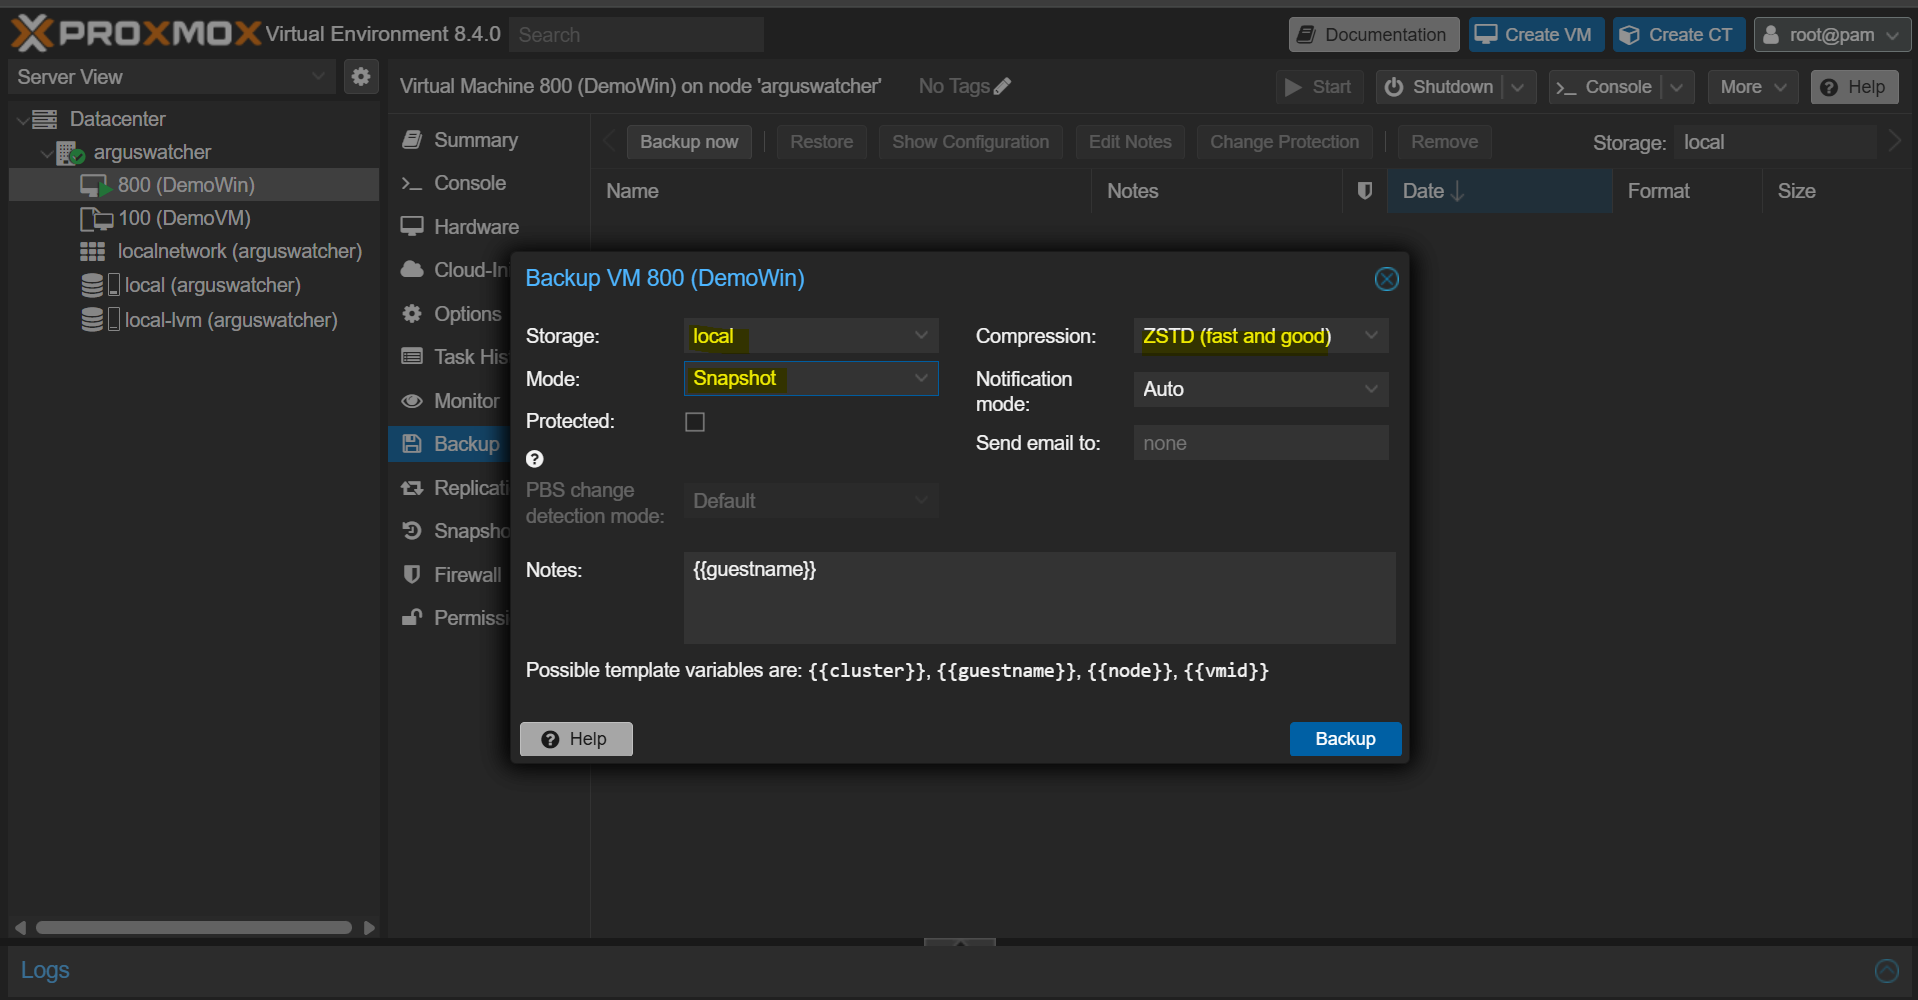Image resolution: width=1918 pixels, height=1000 pixels.
Task: Click the Backup now button
Action: point(689,142)
